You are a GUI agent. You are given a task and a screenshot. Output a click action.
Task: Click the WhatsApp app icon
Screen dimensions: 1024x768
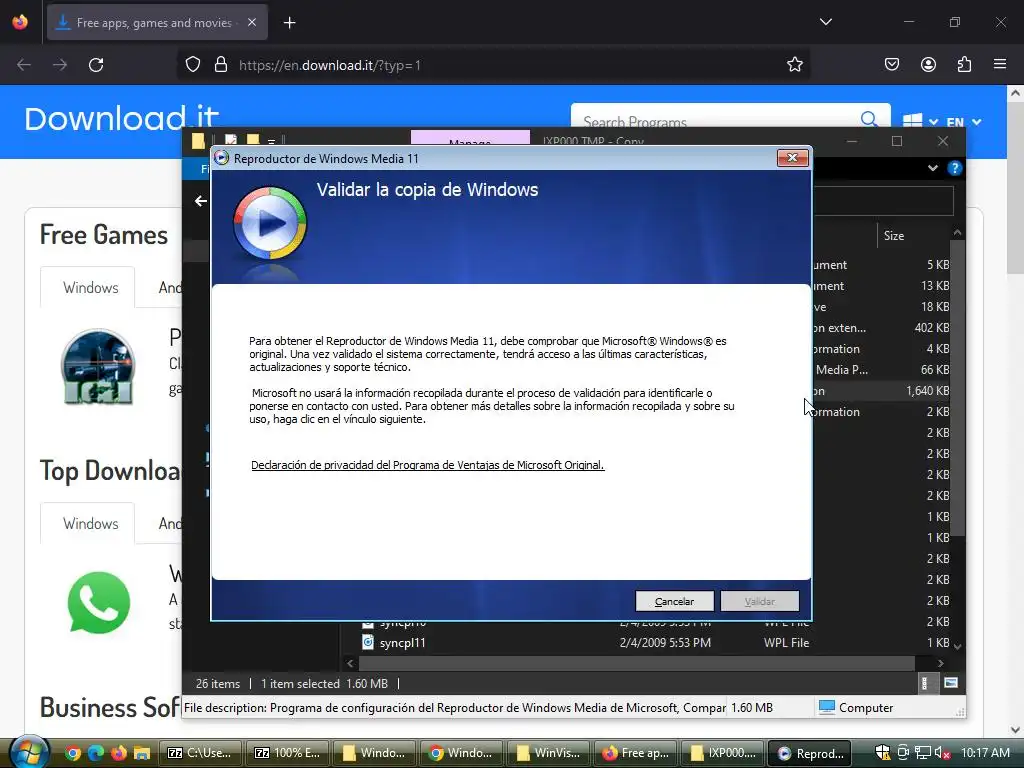(99, 603)
